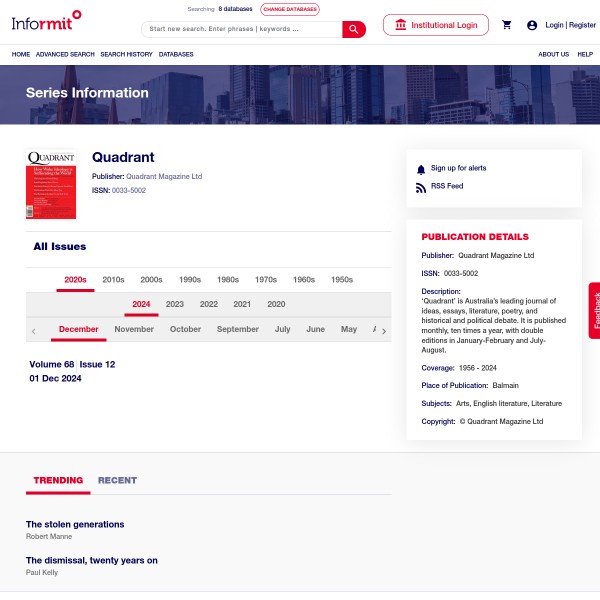Open Advanced Search from navigation
Viewport: 600px width, 600px height.
click(x=65, y=54)
